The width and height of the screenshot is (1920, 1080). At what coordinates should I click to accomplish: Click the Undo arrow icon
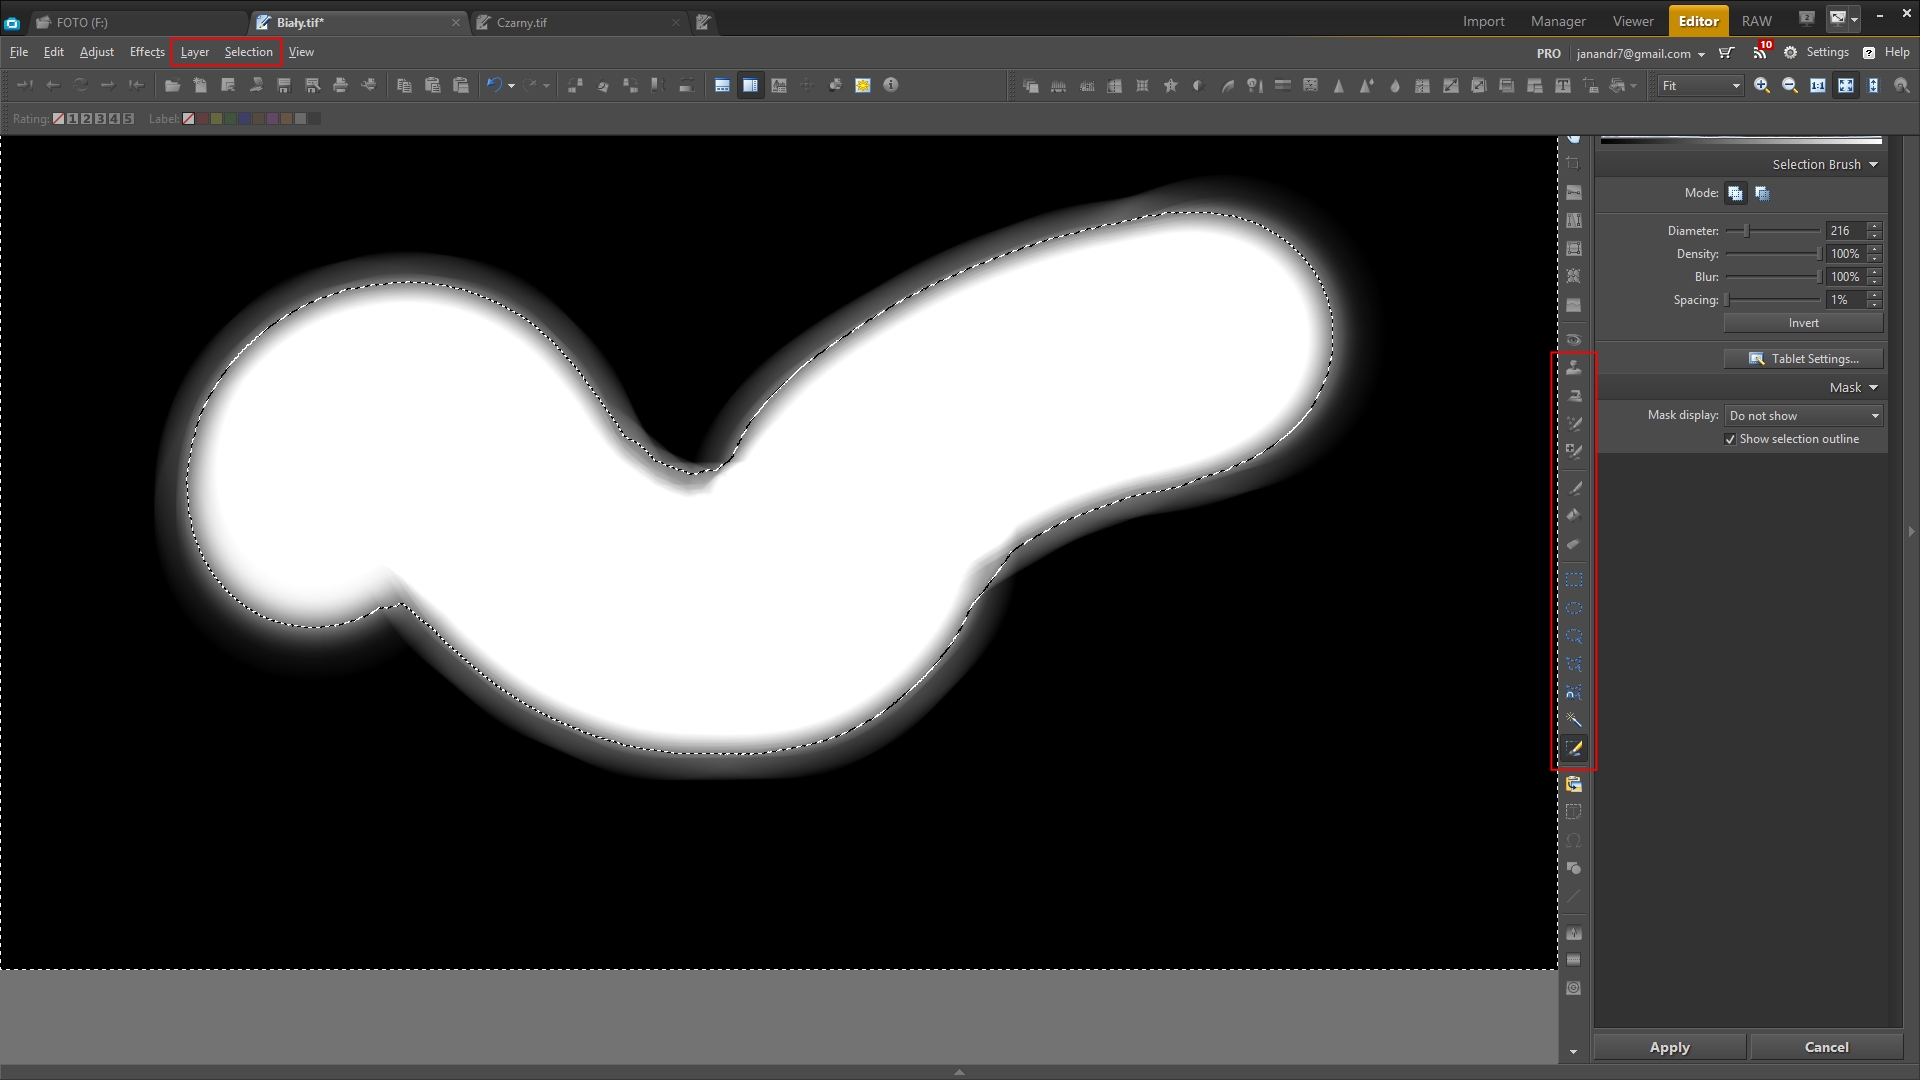pos(493,86)
